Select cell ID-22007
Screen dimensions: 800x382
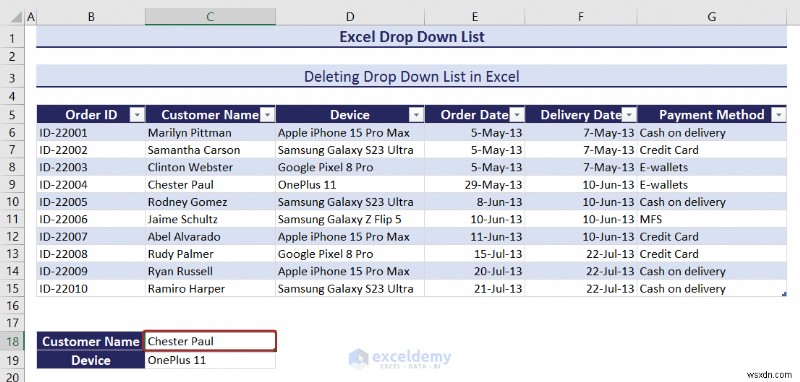click(x=91, y=237)
